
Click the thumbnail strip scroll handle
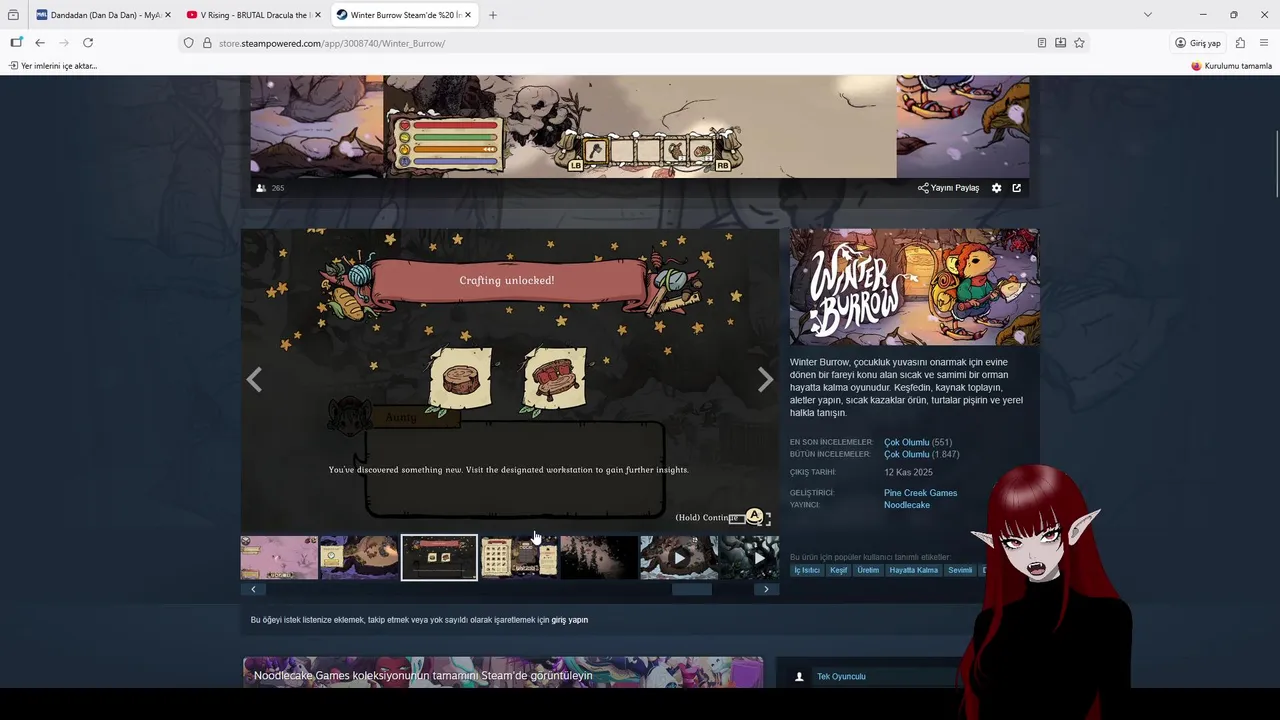coord(692,589)
